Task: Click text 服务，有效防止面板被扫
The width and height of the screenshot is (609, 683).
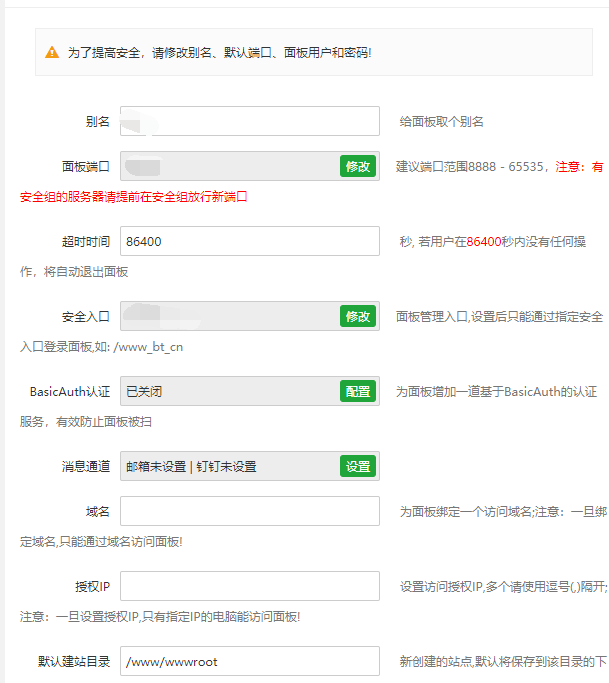Action: point(85,422)
